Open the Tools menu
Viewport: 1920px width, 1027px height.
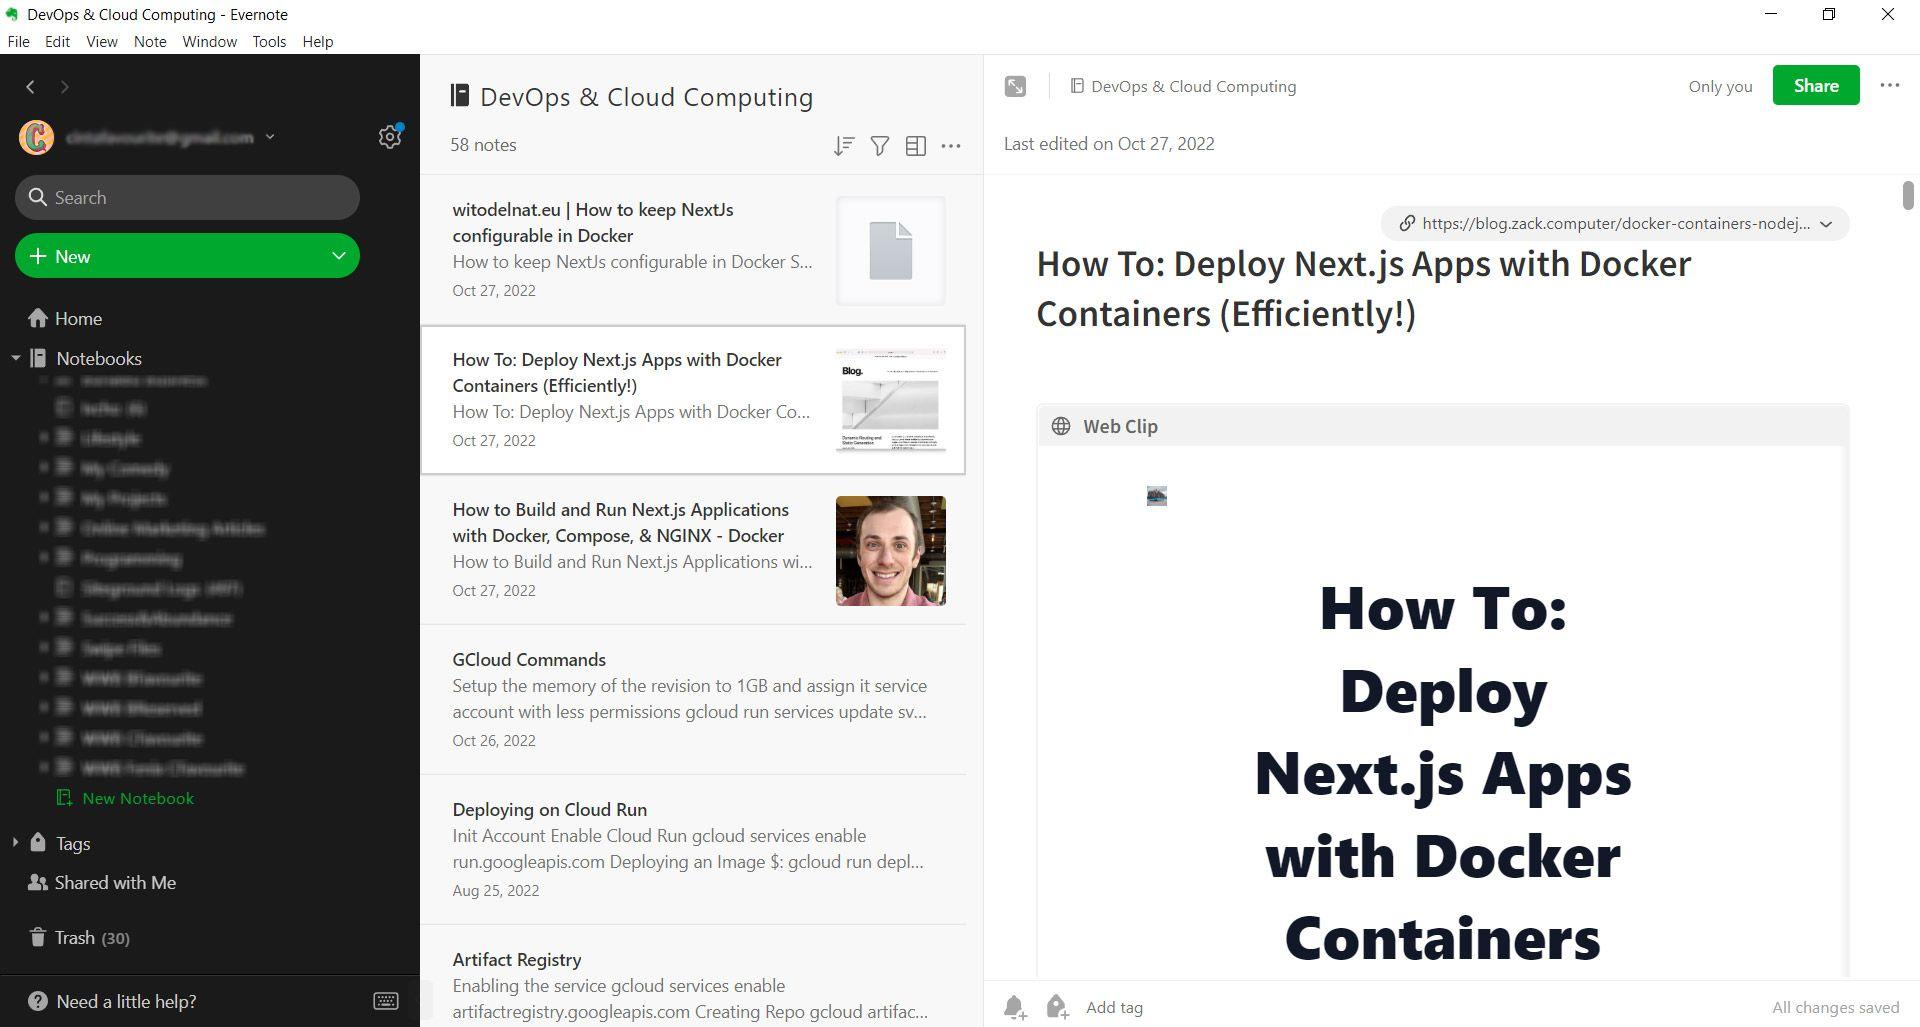click(269, 41)
